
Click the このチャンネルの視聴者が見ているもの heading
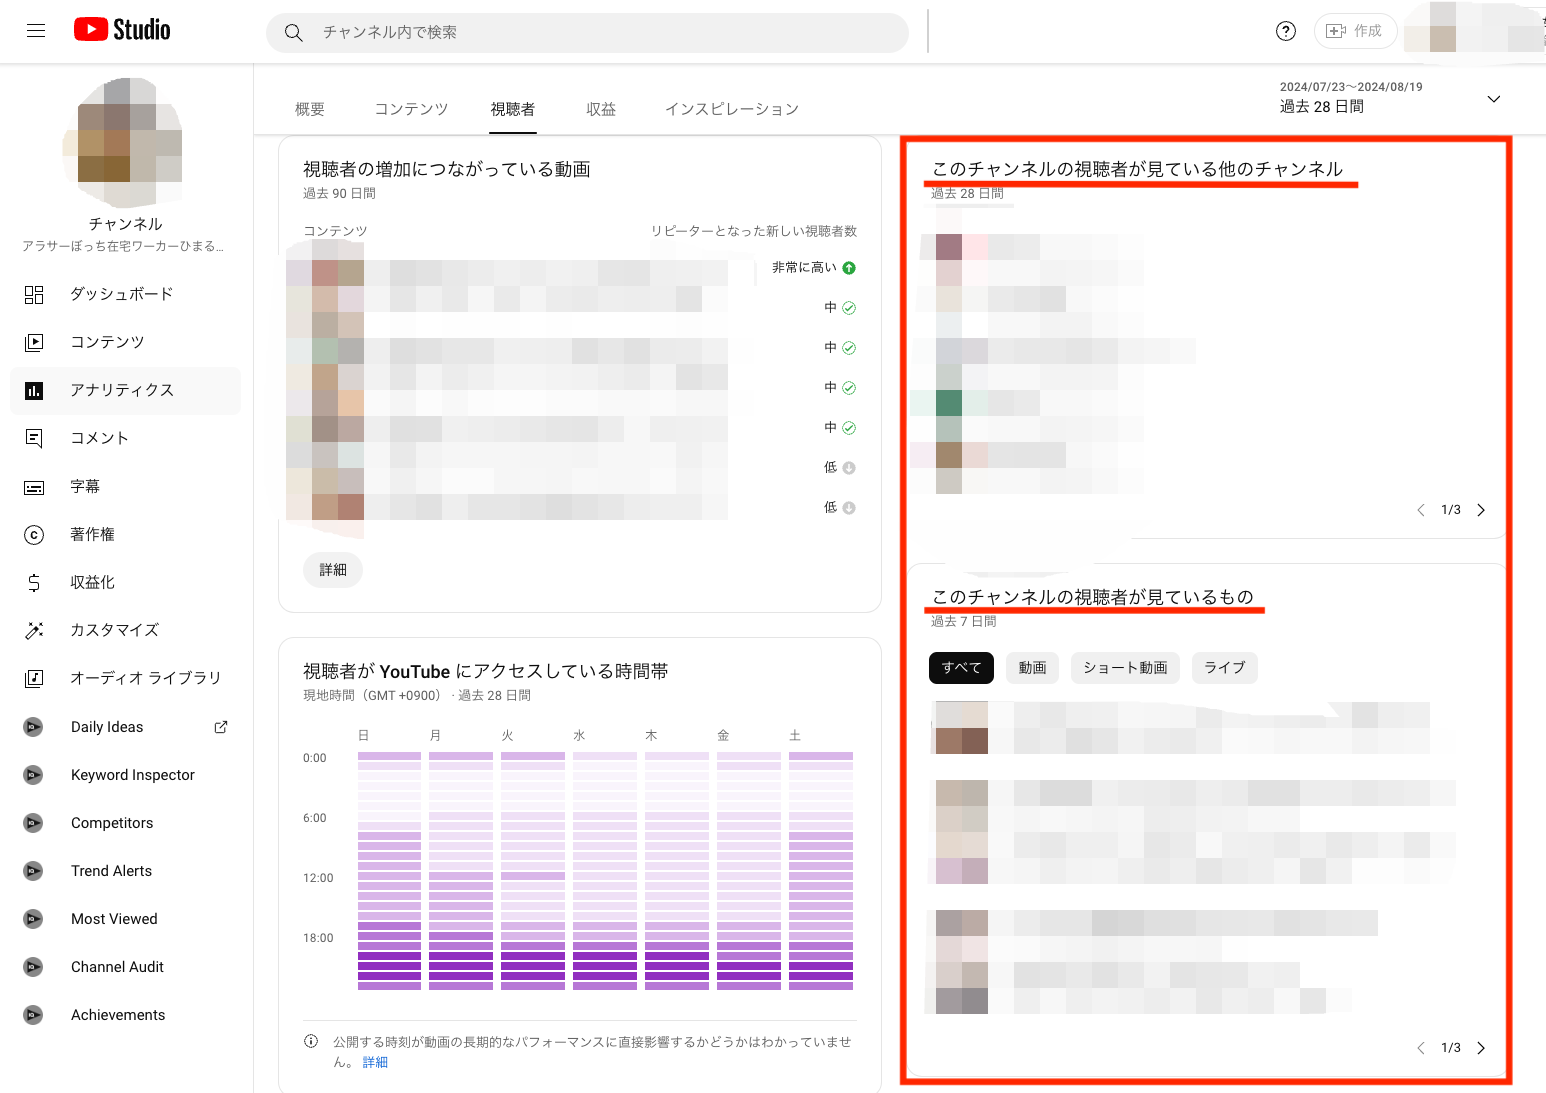point(1092,597)
